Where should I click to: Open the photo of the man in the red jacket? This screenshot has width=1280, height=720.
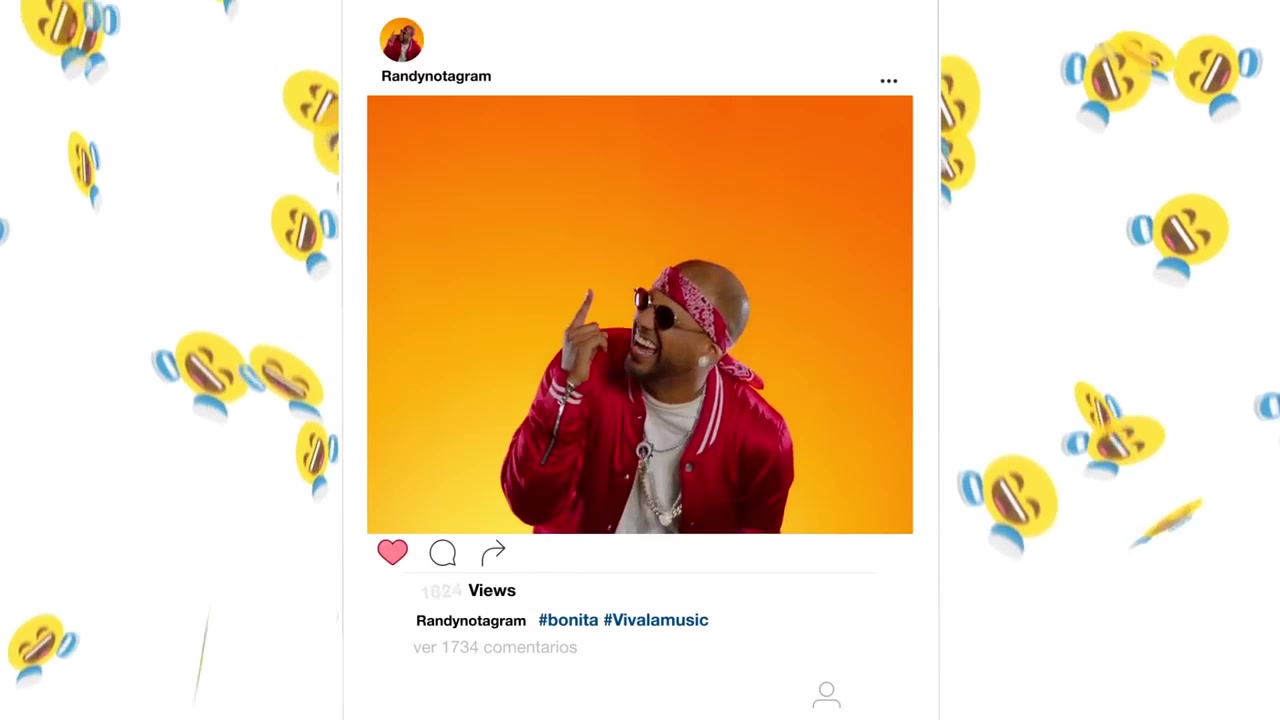tap(640, 314)
